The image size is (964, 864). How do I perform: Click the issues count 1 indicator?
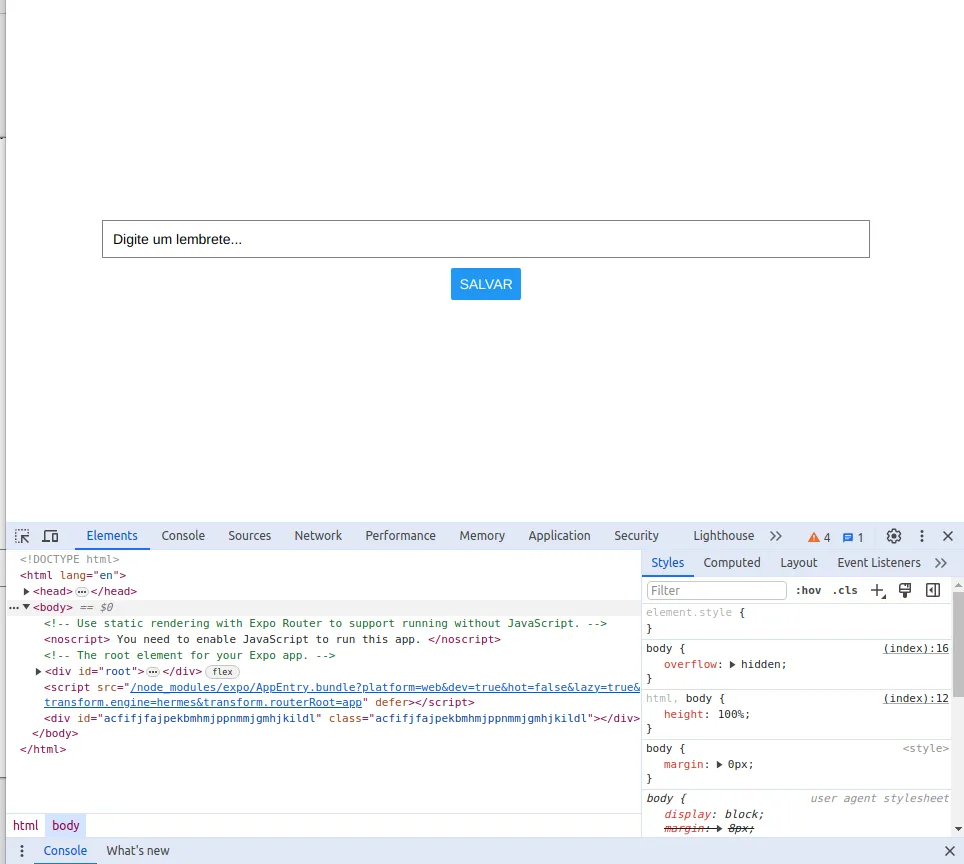pyautogui.click(x=853, y=537)
